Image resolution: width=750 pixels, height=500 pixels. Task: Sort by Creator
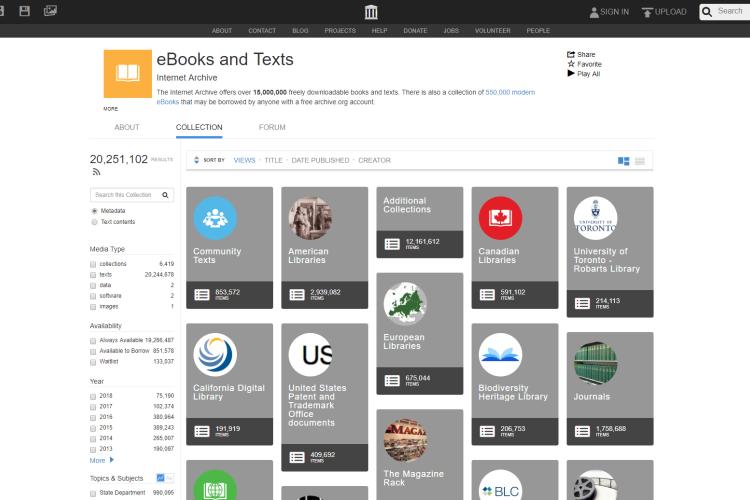(375, 160)
